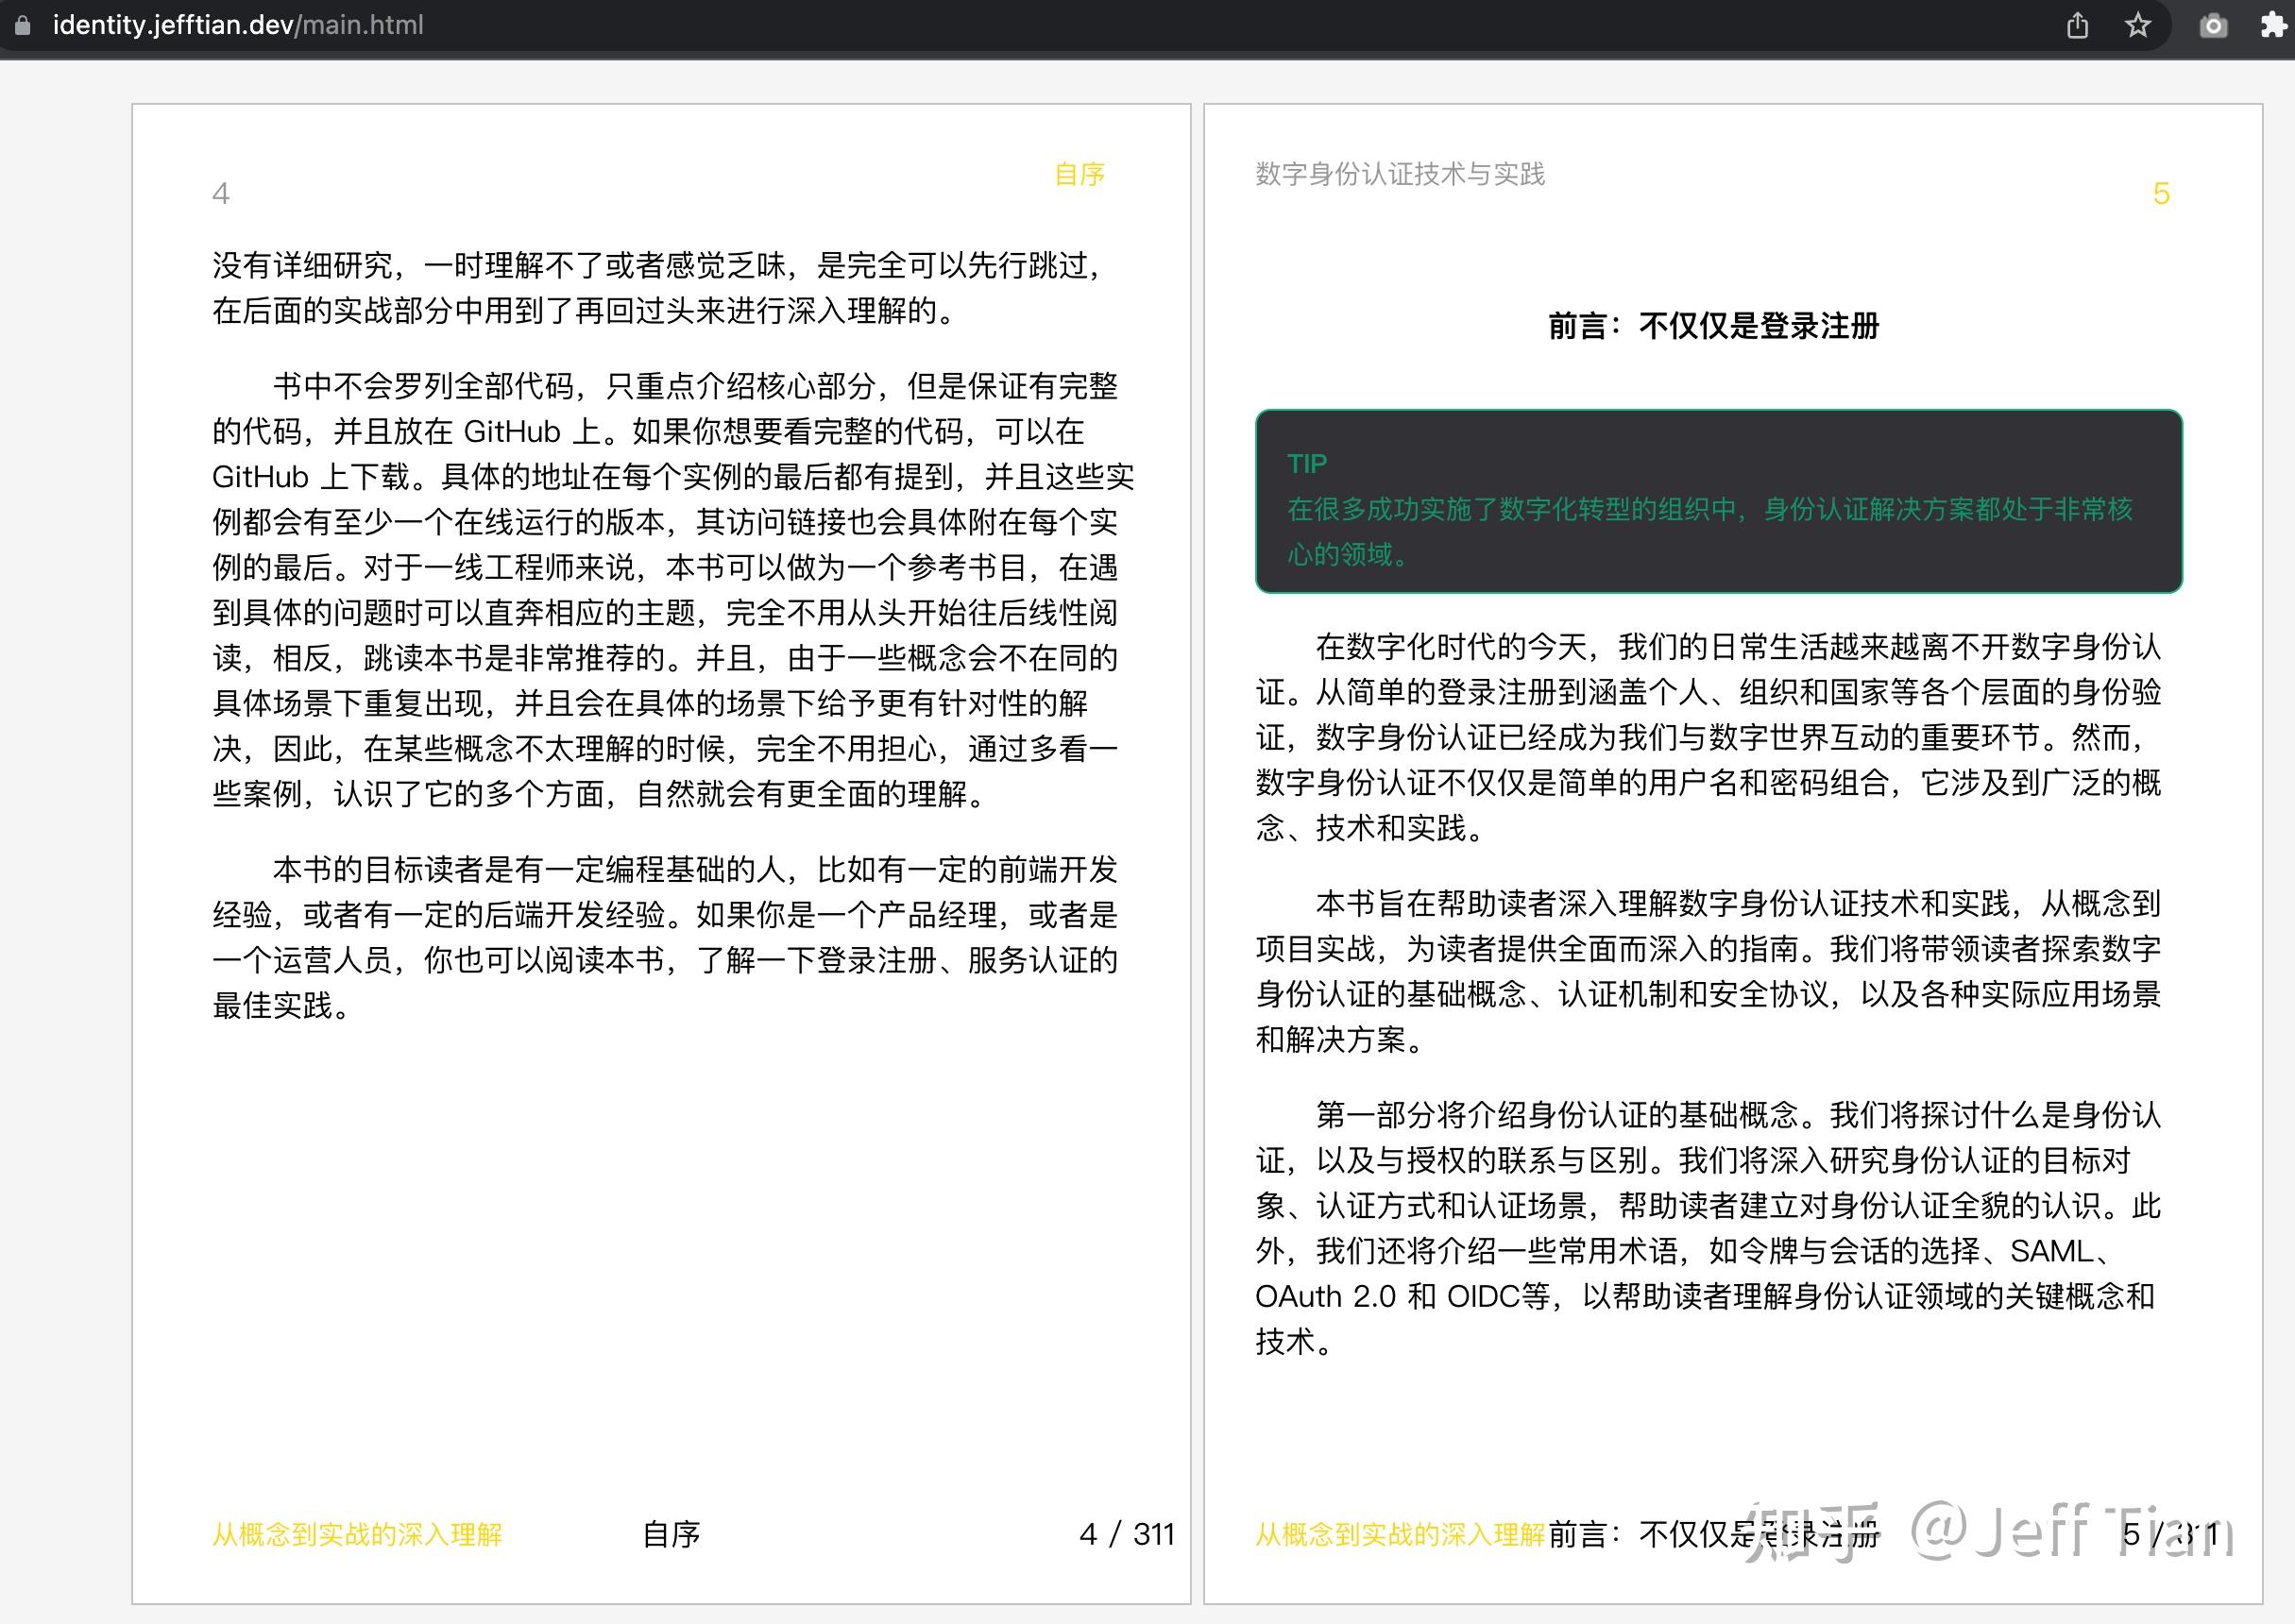Click the site security lock icon
The image size is (2295, 1624).
[x=22, y=25]
